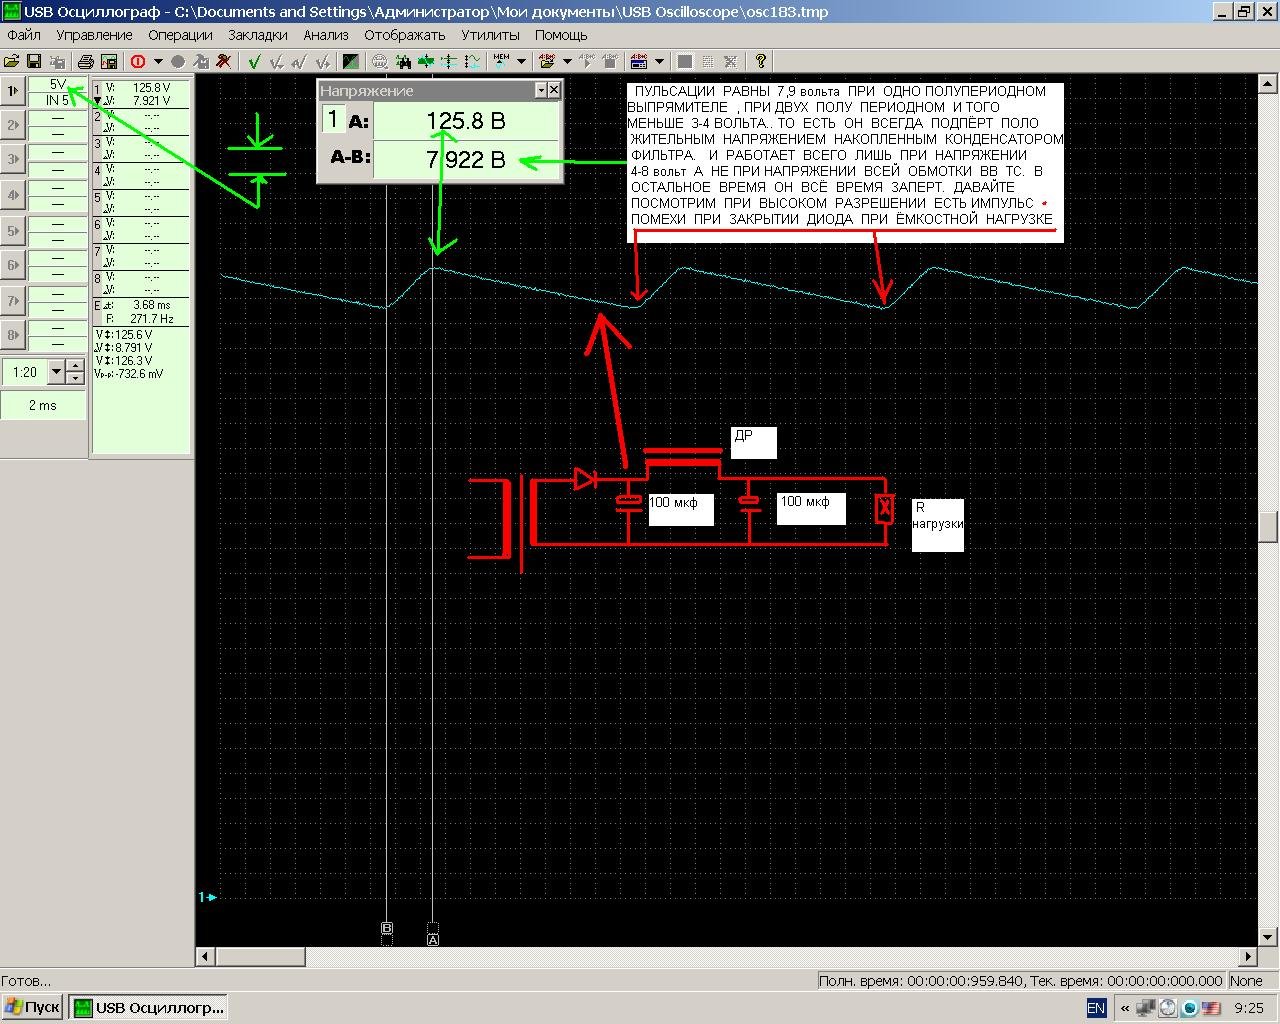Toggle channel 1 button
The image size is (1280, 1024).
coord(13,91)
